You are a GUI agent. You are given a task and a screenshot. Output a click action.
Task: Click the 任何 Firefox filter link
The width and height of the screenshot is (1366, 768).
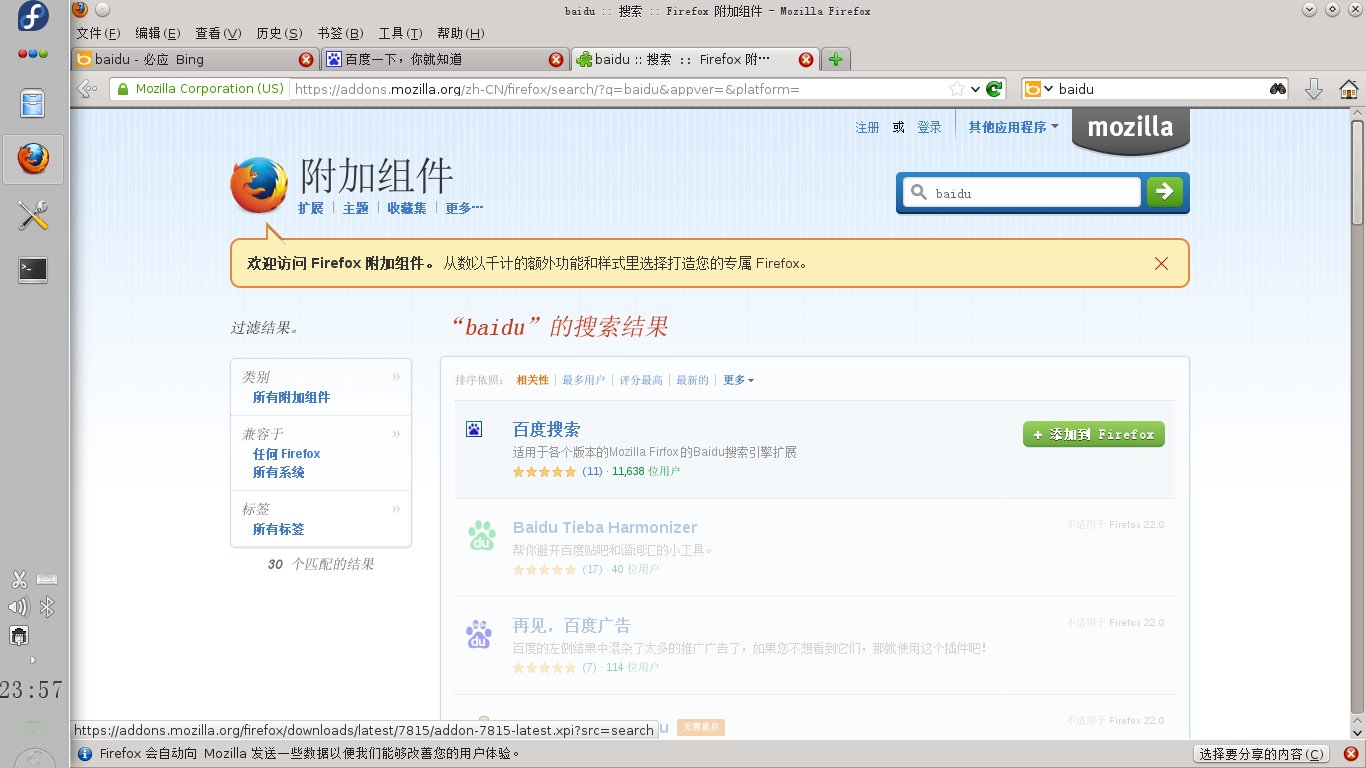[x=287, y=453]
